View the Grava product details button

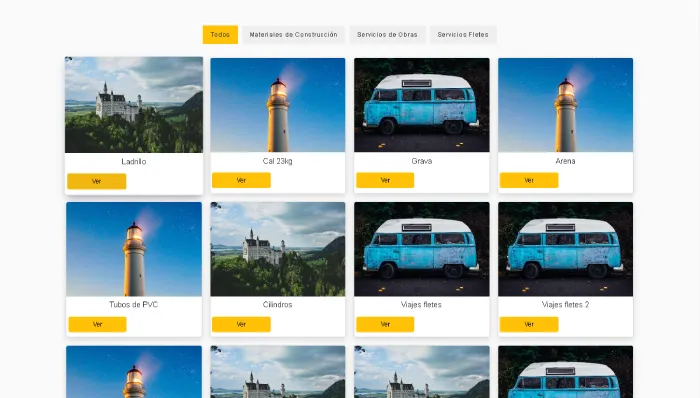coord(385,180)
